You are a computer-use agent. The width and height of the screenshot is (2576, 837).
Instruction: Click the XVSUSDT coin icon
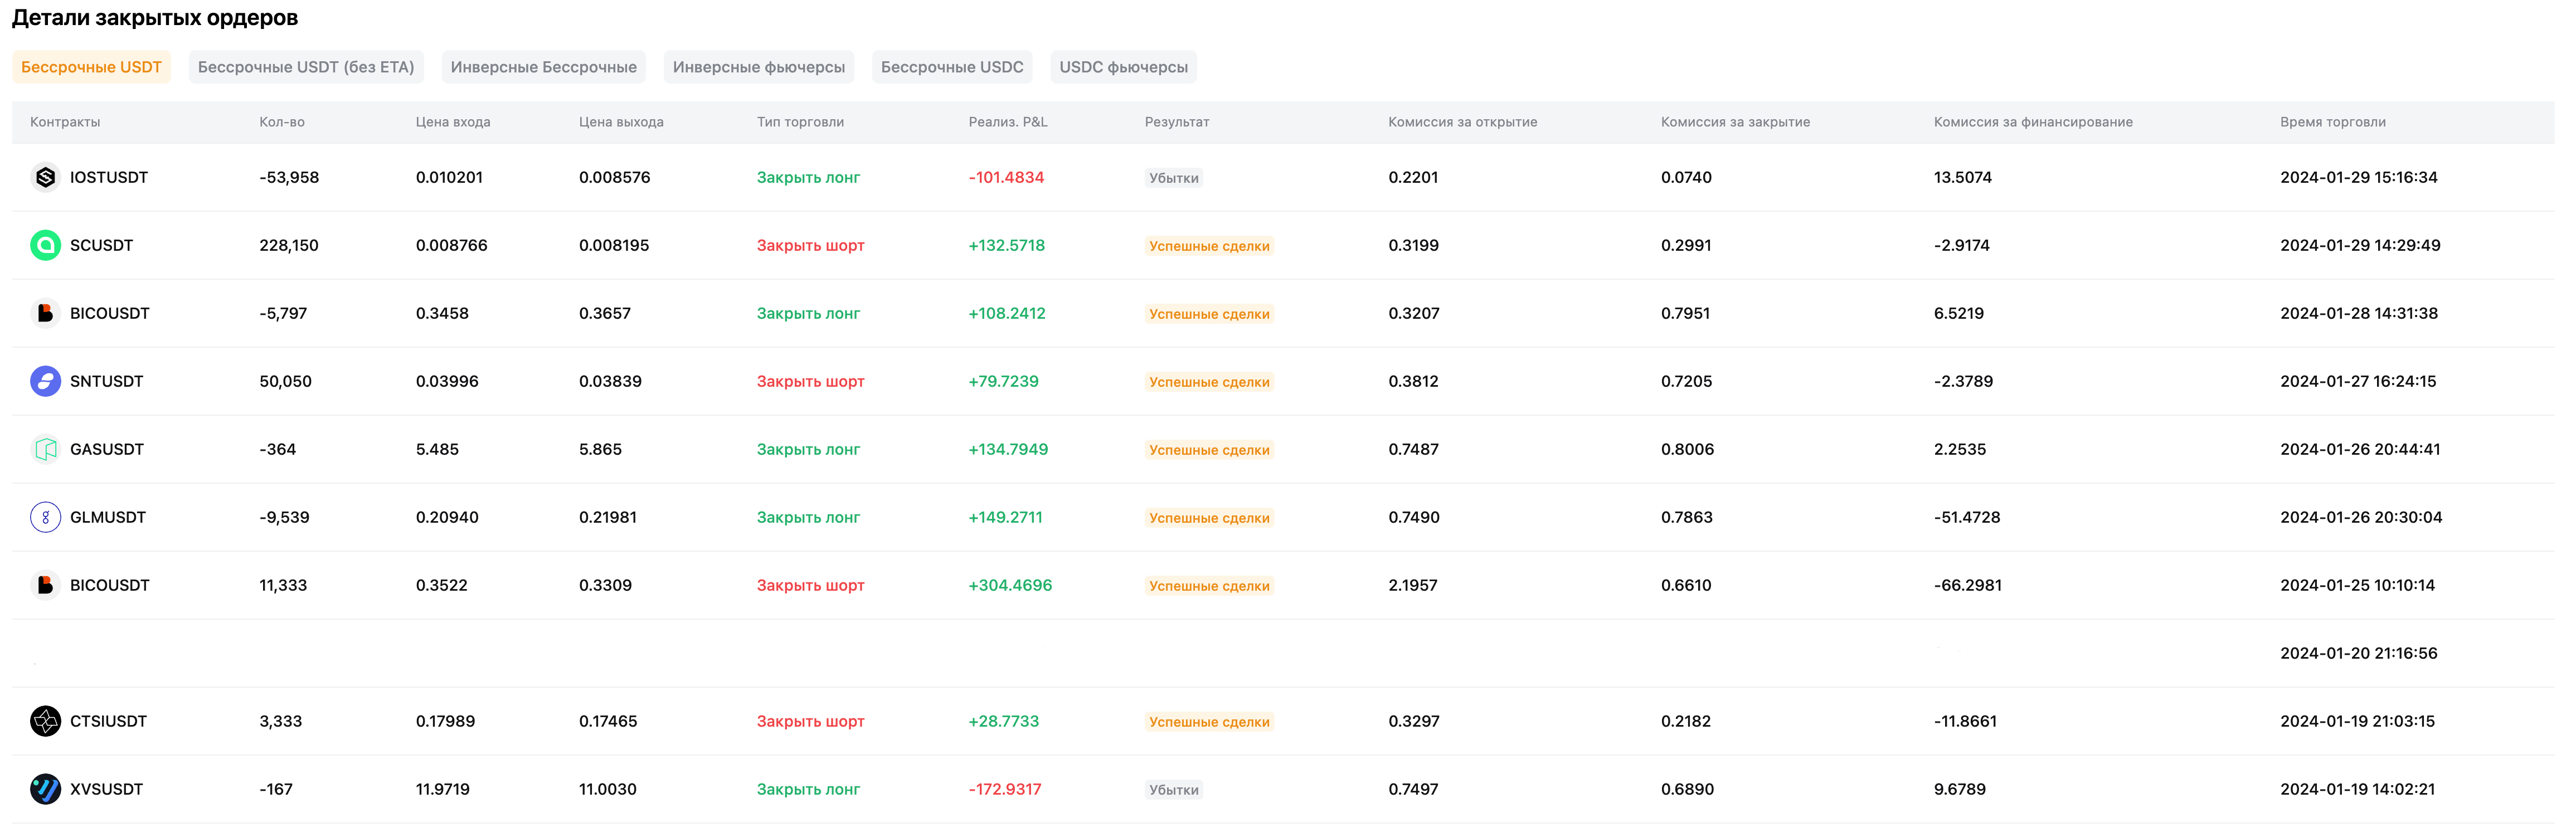coord(45,789)
